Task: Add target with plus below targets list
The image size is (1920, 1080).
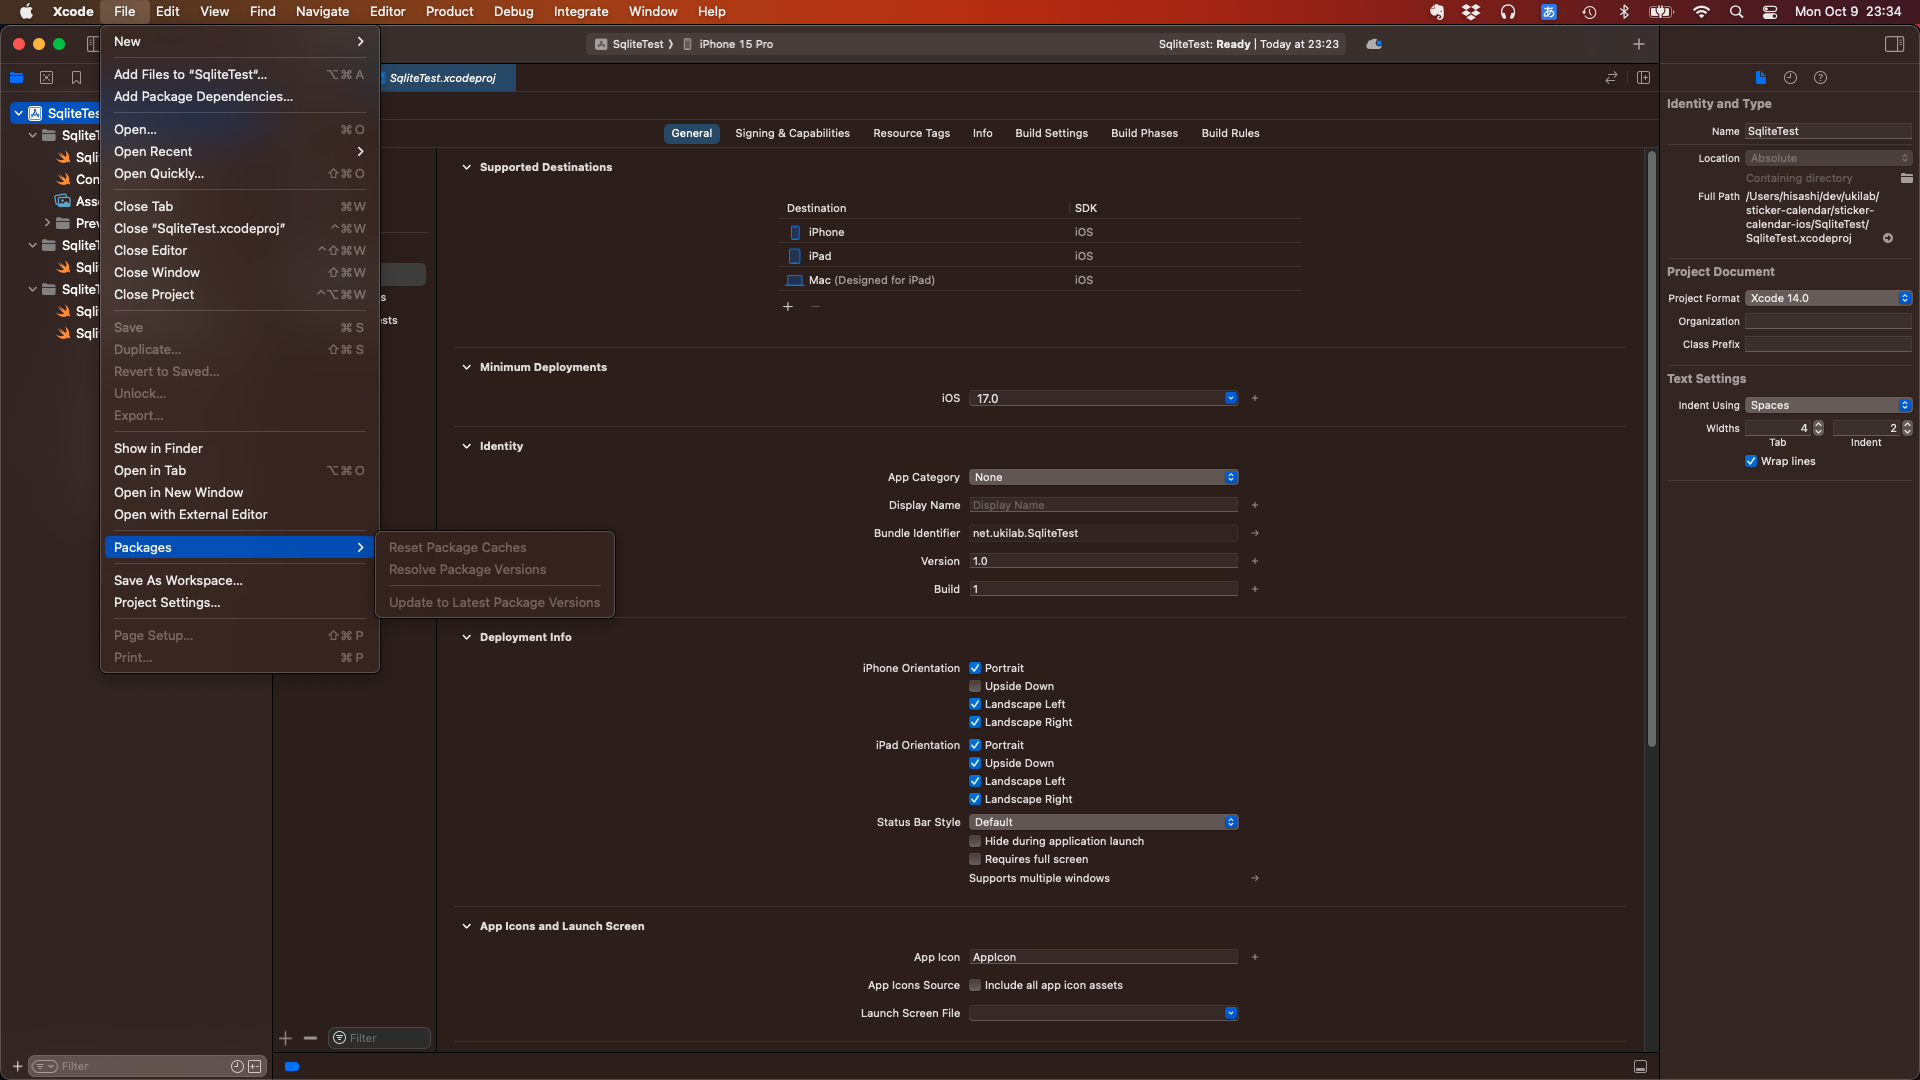Action: point(286,1038)
